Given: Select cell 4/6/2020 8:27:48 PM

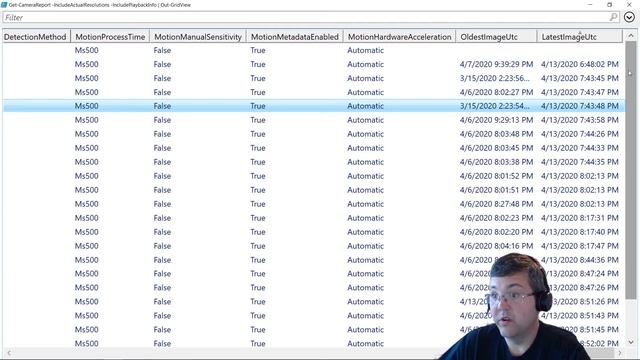Looking at the screenshot, I should click(x=496, y=204).
